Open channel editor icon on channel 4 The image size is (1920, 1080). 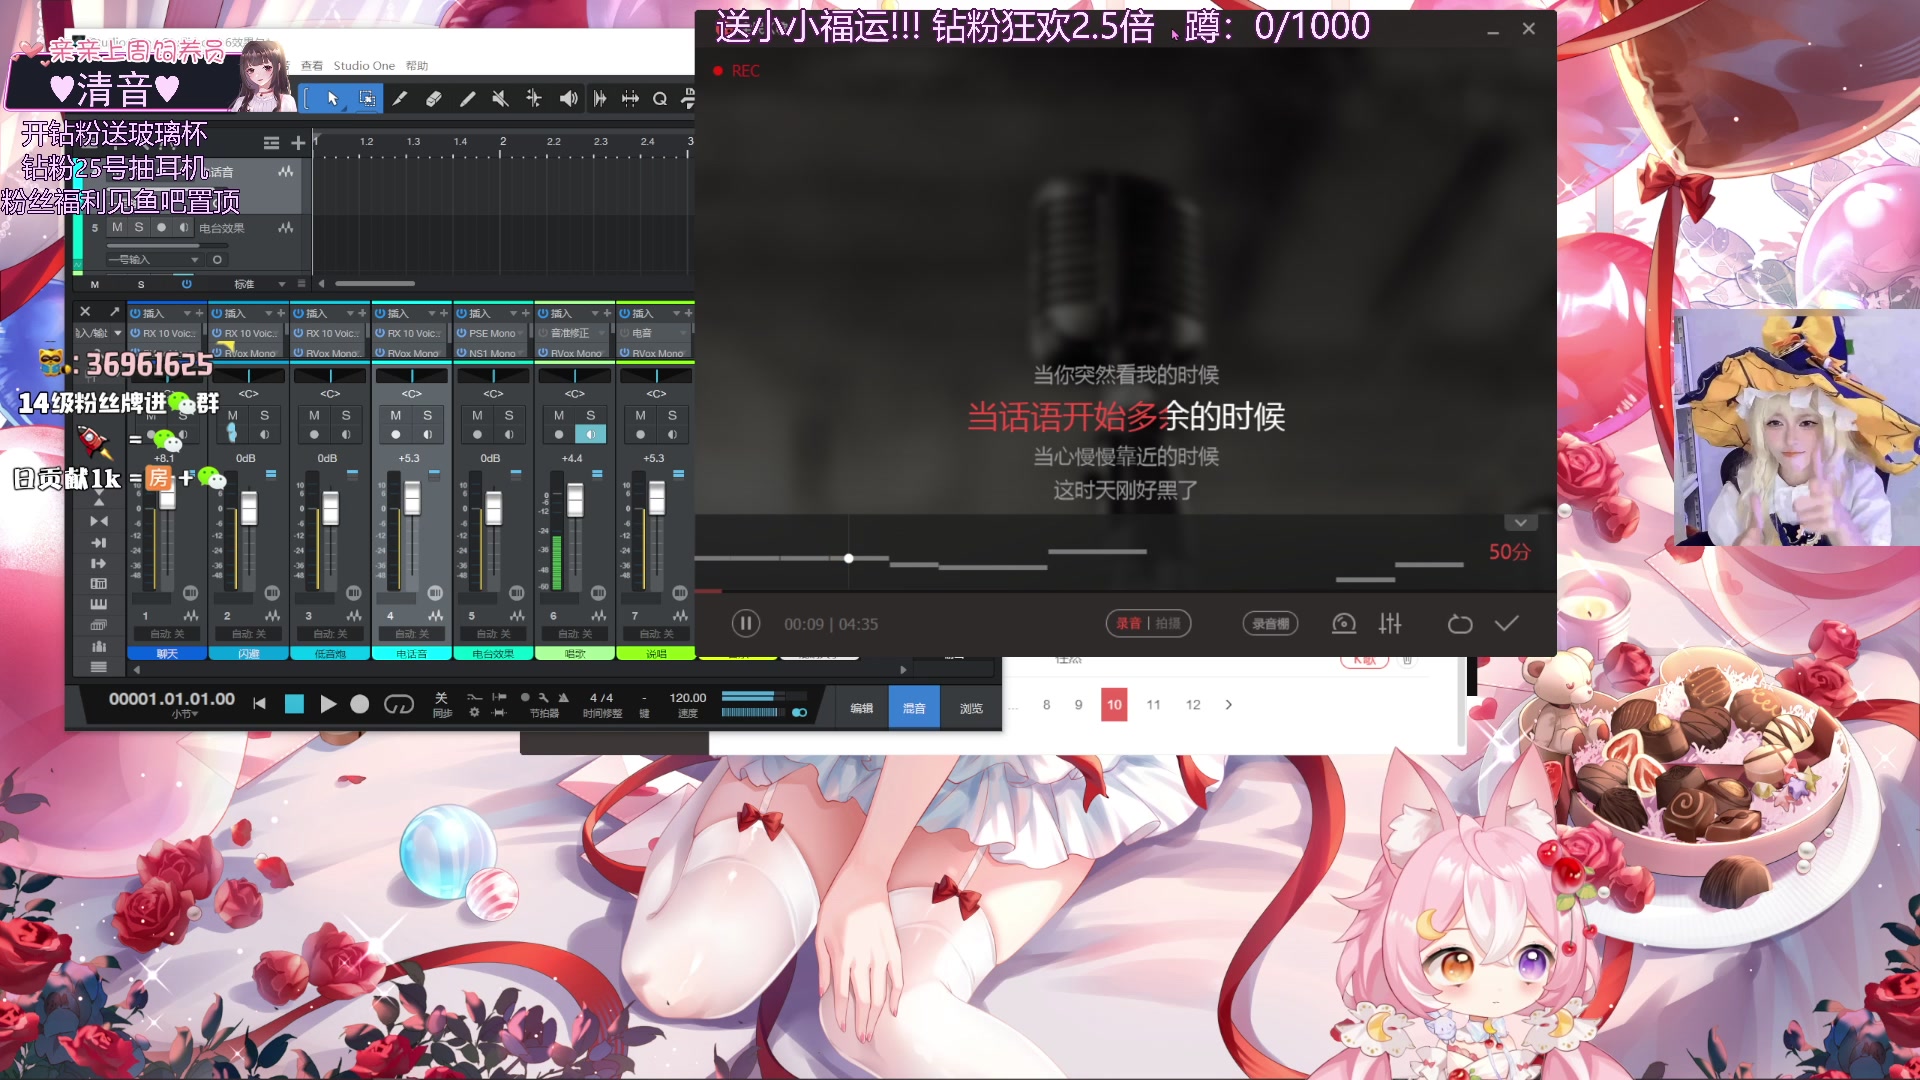point(435,593)
